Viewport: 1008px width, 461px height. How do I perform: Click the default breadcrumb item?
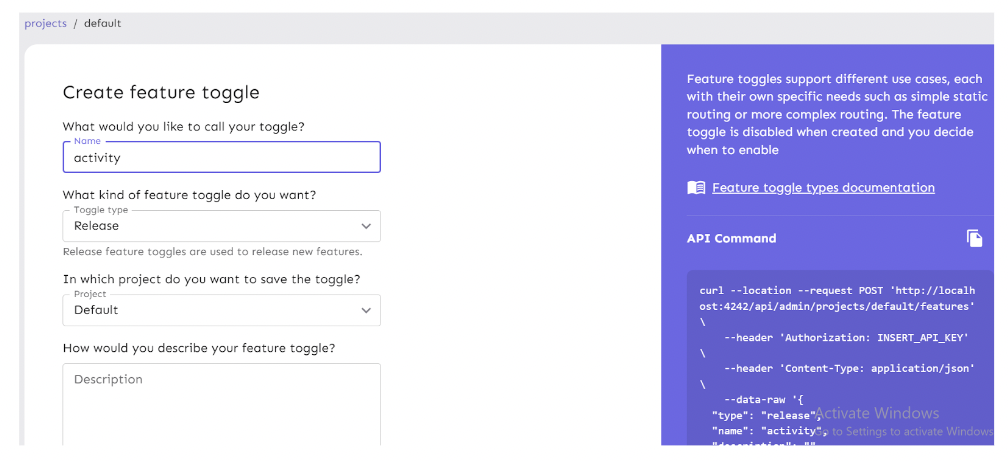pos(102,23)
